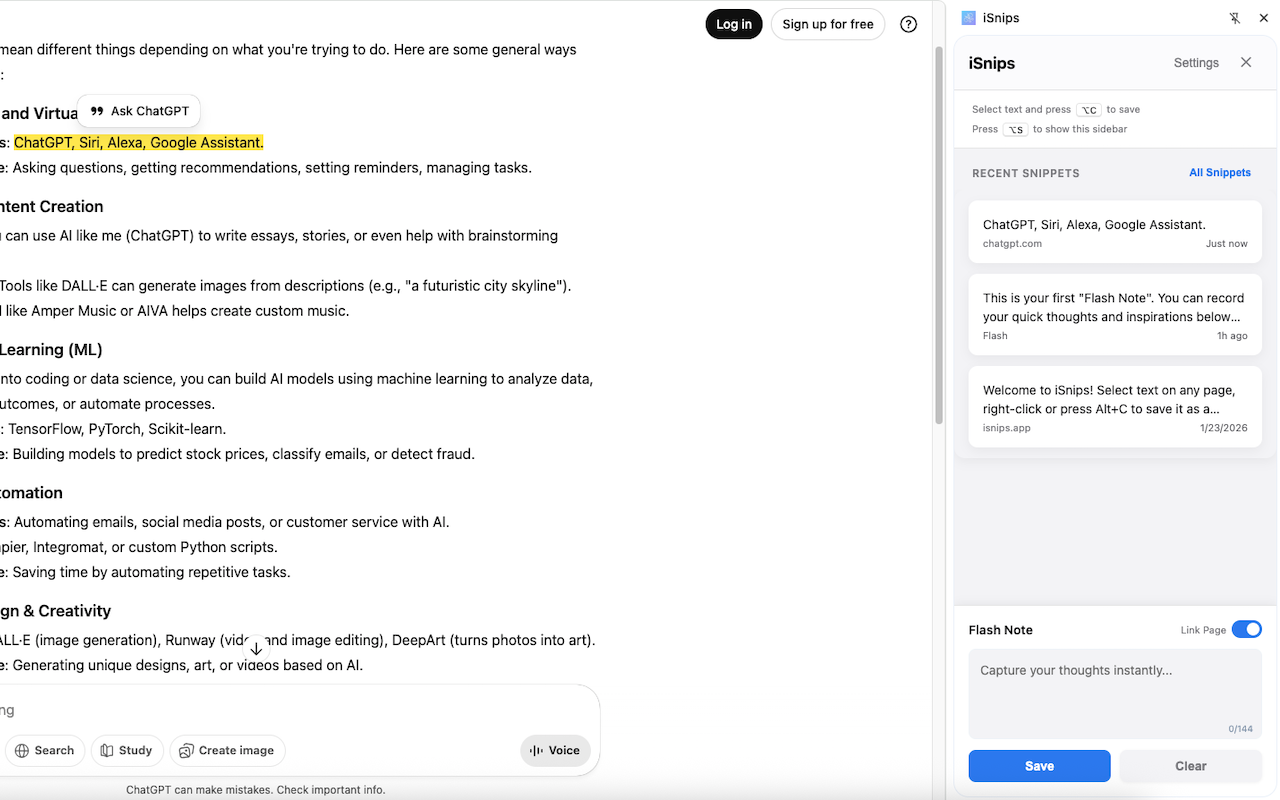Click the scroll-to-bottom arrow in the chat
This screenshot has width=1280, height=800.
256,648
